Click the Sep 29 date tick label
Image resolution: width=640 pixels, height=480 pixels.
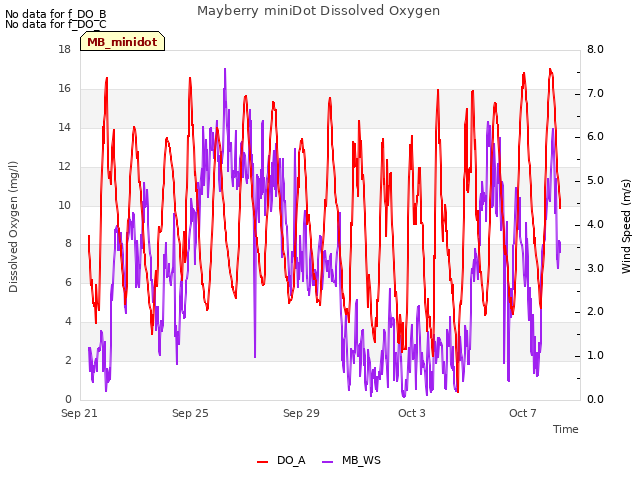tap(301, 413)
